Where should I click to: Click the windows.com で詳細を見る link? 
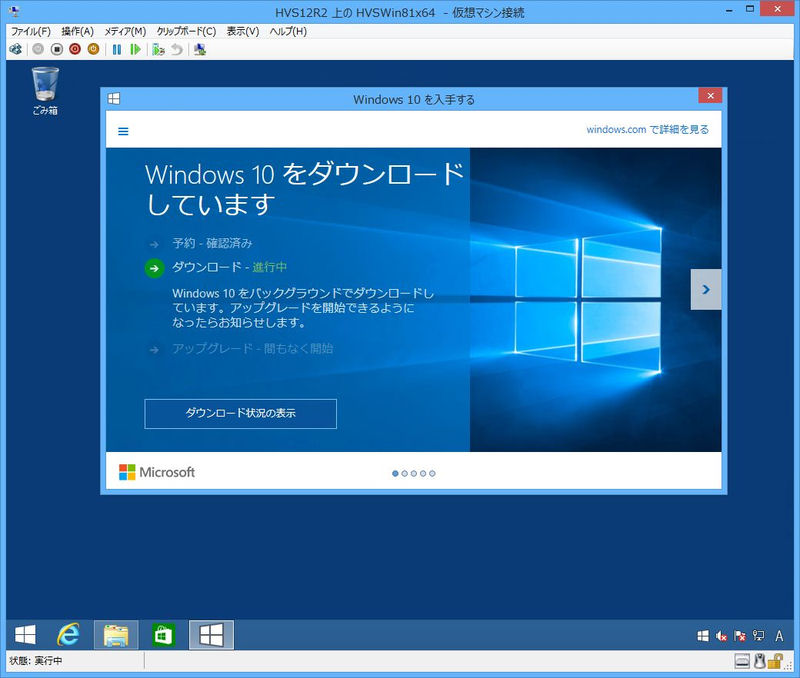tap(647, 130)
